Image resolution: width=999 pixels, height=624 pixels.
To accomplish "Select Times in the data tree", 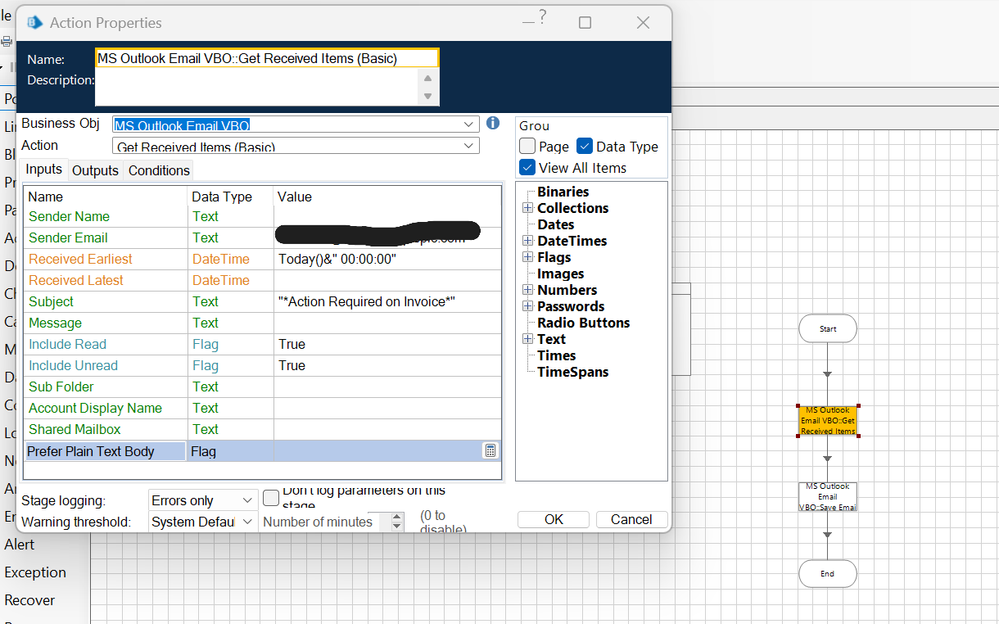I will 556,355.
